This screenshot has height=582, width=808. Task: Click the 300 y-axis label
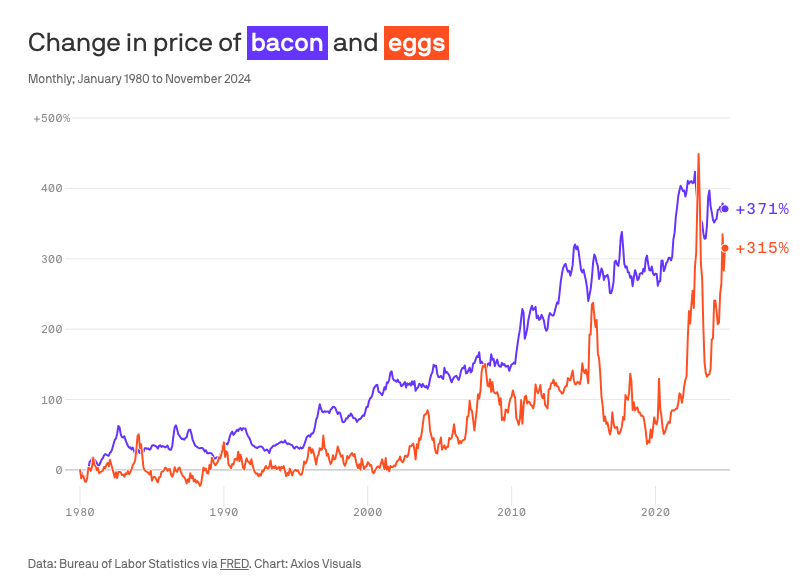(52, 259)
